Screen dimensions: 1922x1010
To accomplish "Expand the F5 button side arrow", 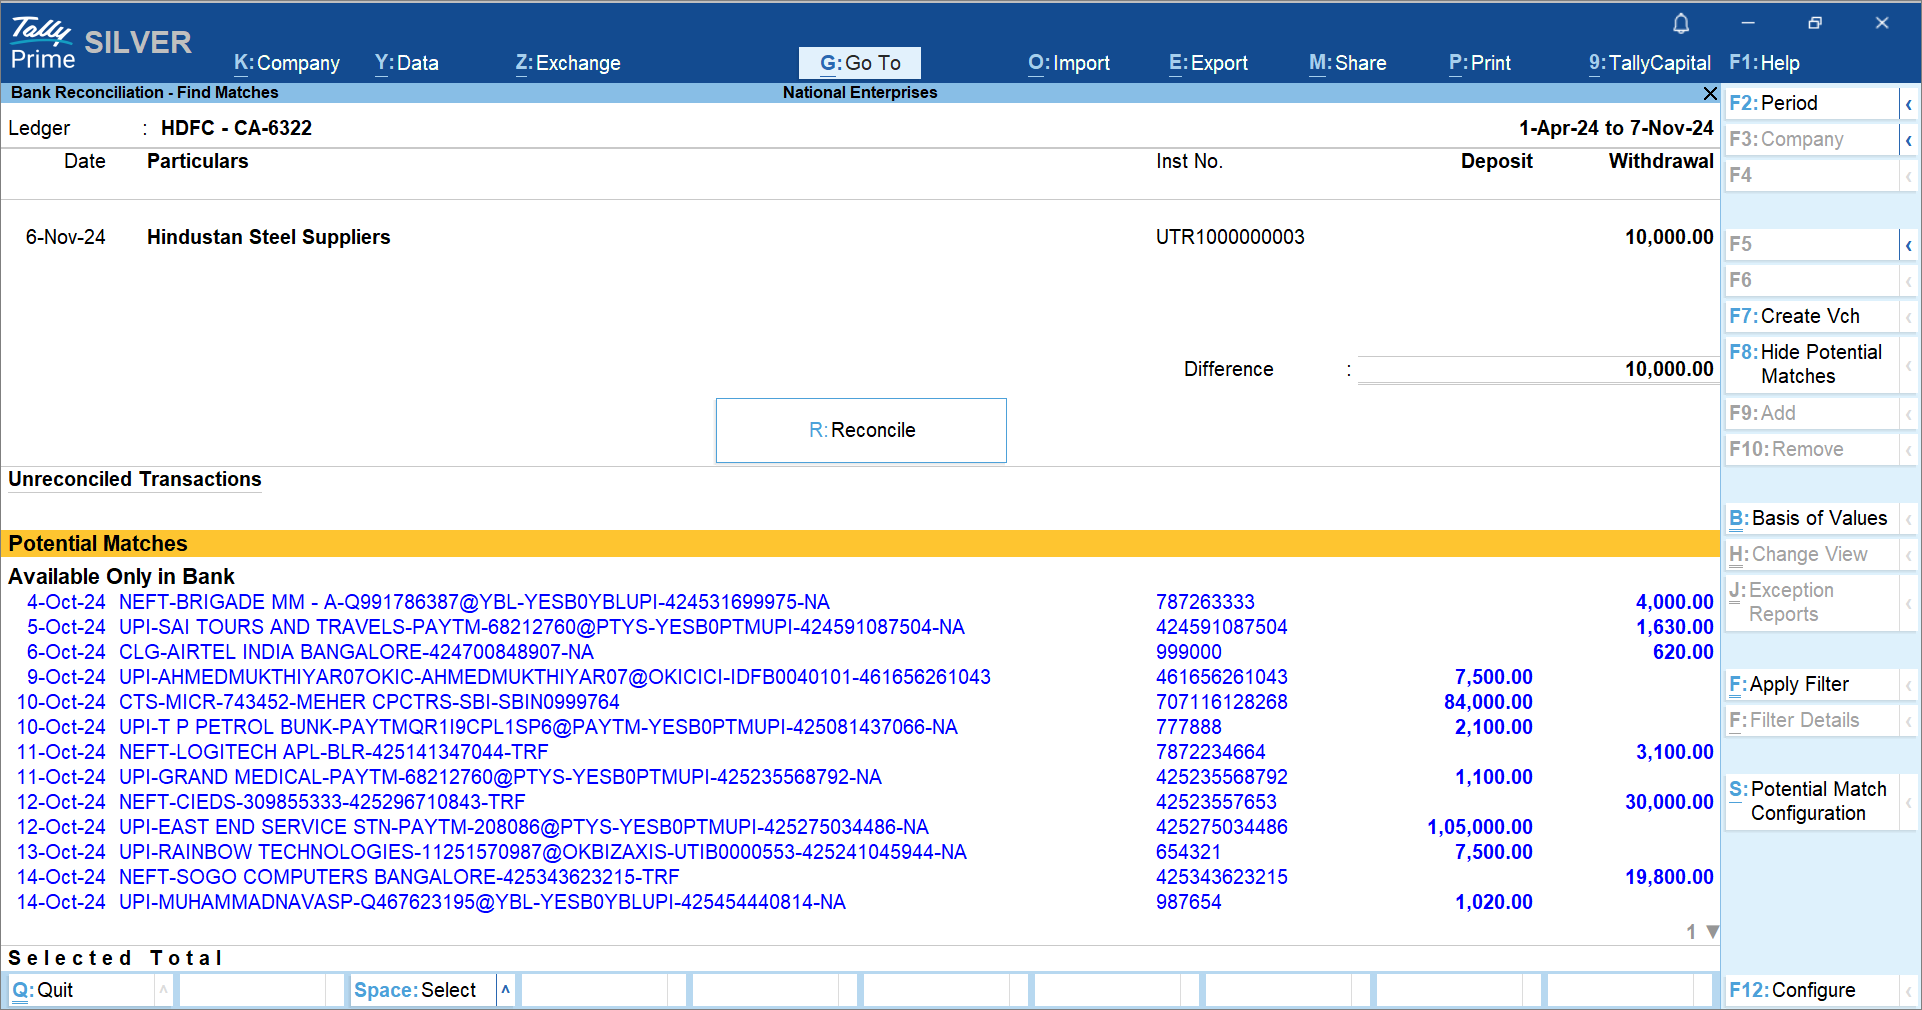I will pos(1909,245).
